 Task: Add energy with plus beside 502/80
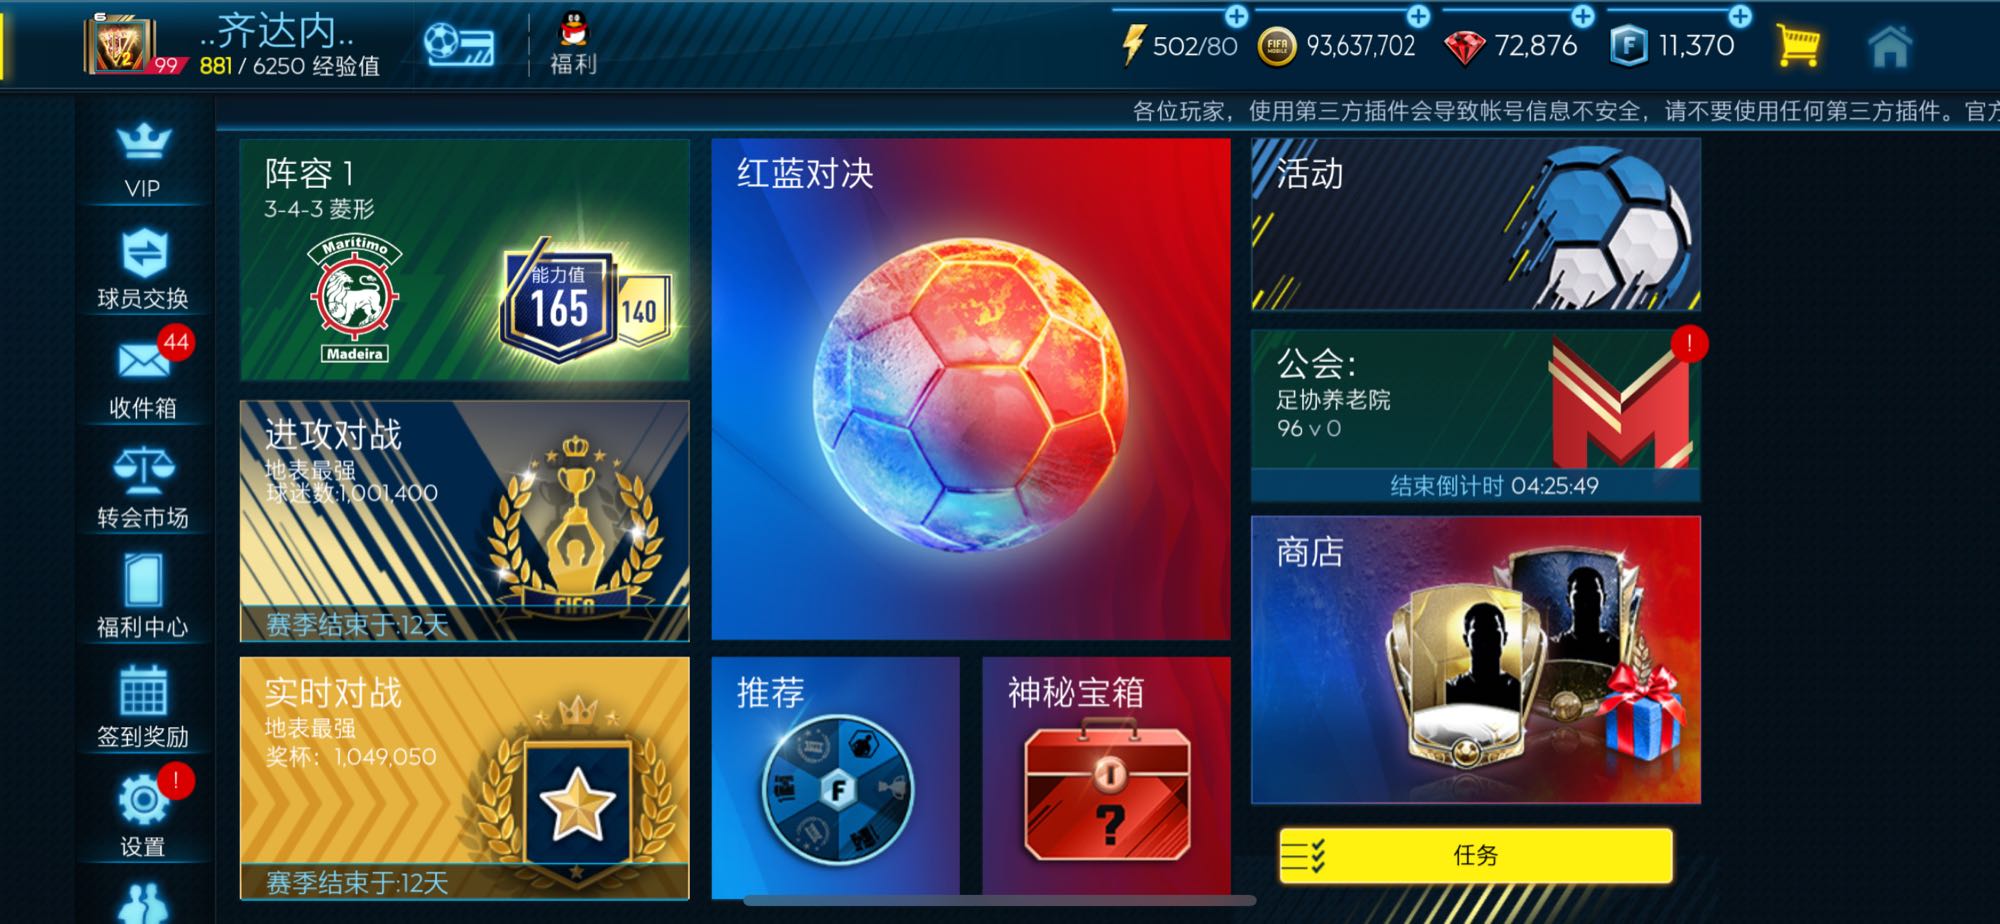click(x=1236, y=15)
